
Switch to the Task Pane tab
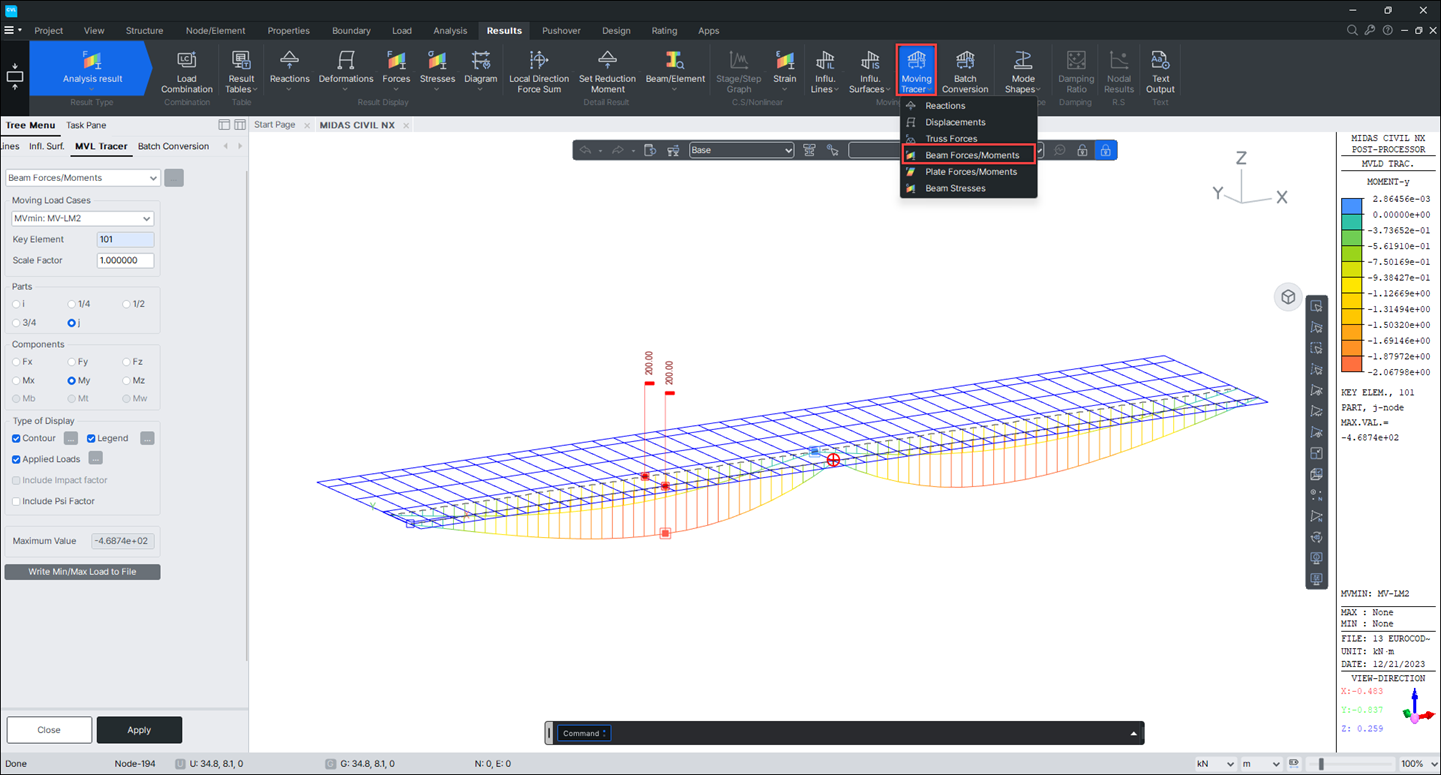click(x=86, y=125)
